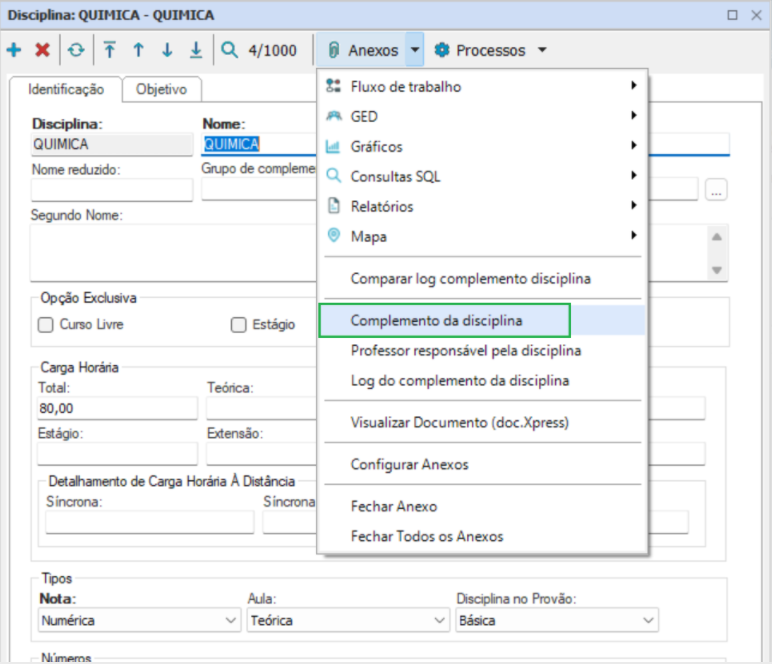The height and width of the screenshot is (664, 772).
Task: Go to the next record
Action: click(x=167, y=50)
